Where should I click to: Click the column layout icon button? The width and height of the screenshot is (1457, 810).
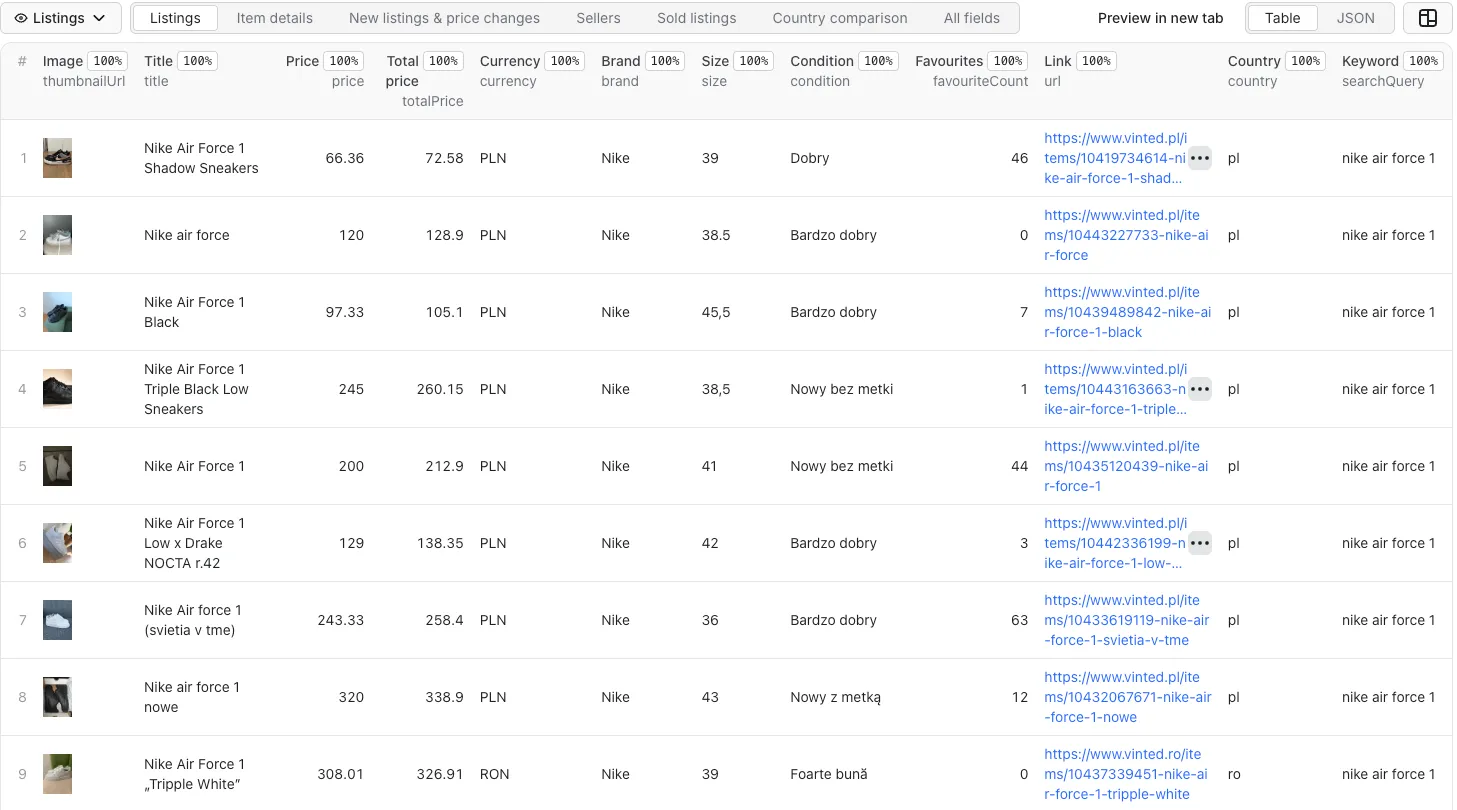coord(1428,18)
